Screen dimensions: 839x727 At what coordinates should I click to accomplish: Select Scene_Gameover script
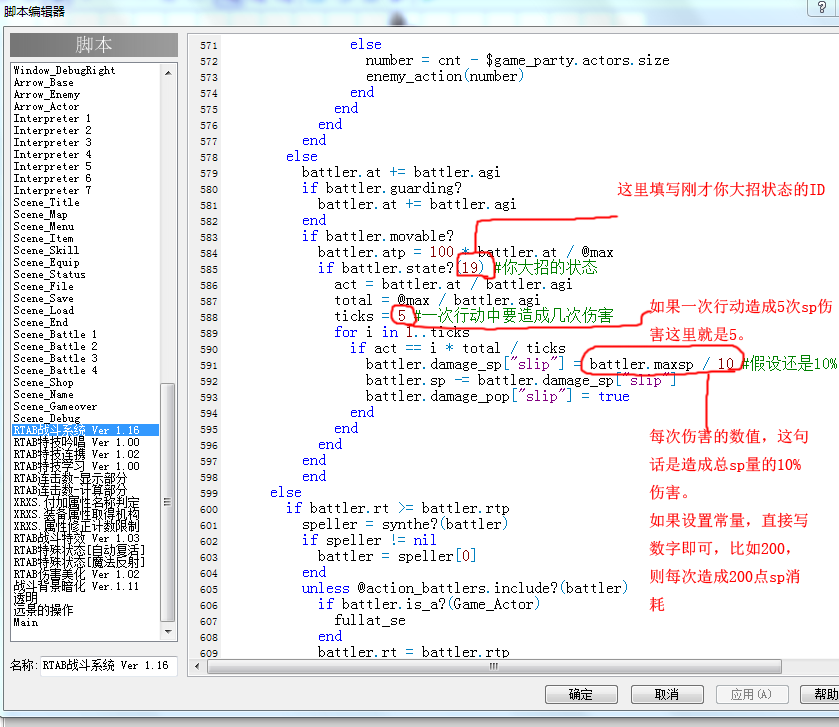tap(55, 407)
